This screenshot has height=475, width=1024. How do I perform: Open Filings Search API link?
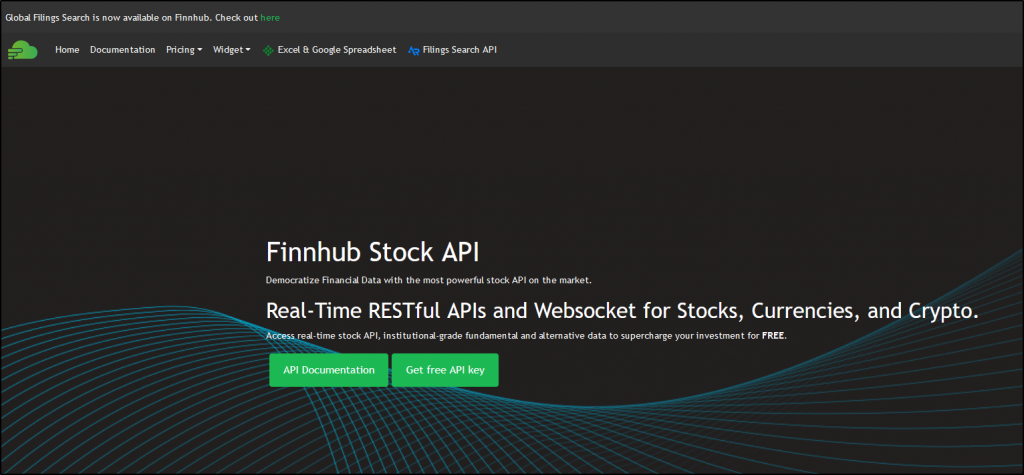[x=460, y=50]
